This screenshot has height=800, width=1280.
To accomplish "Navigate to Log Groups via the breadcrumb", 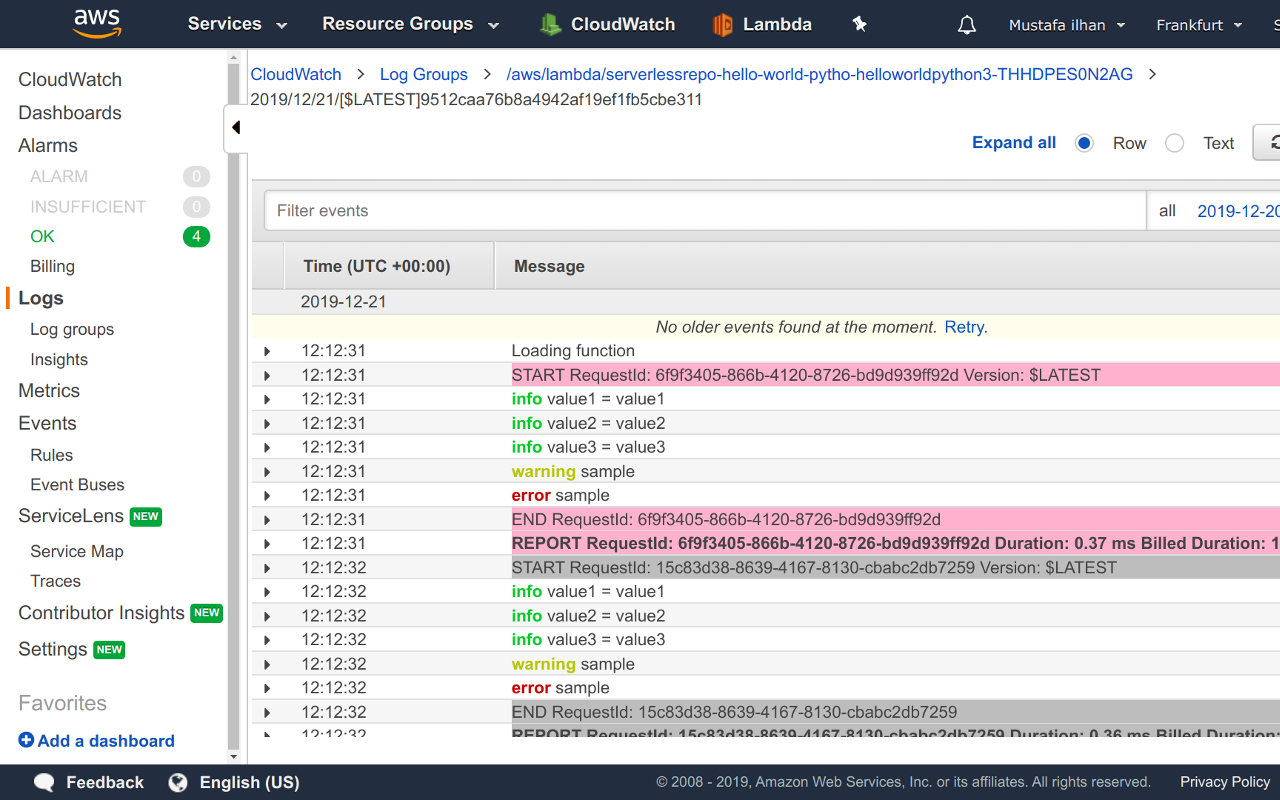I will pos(424,74).
